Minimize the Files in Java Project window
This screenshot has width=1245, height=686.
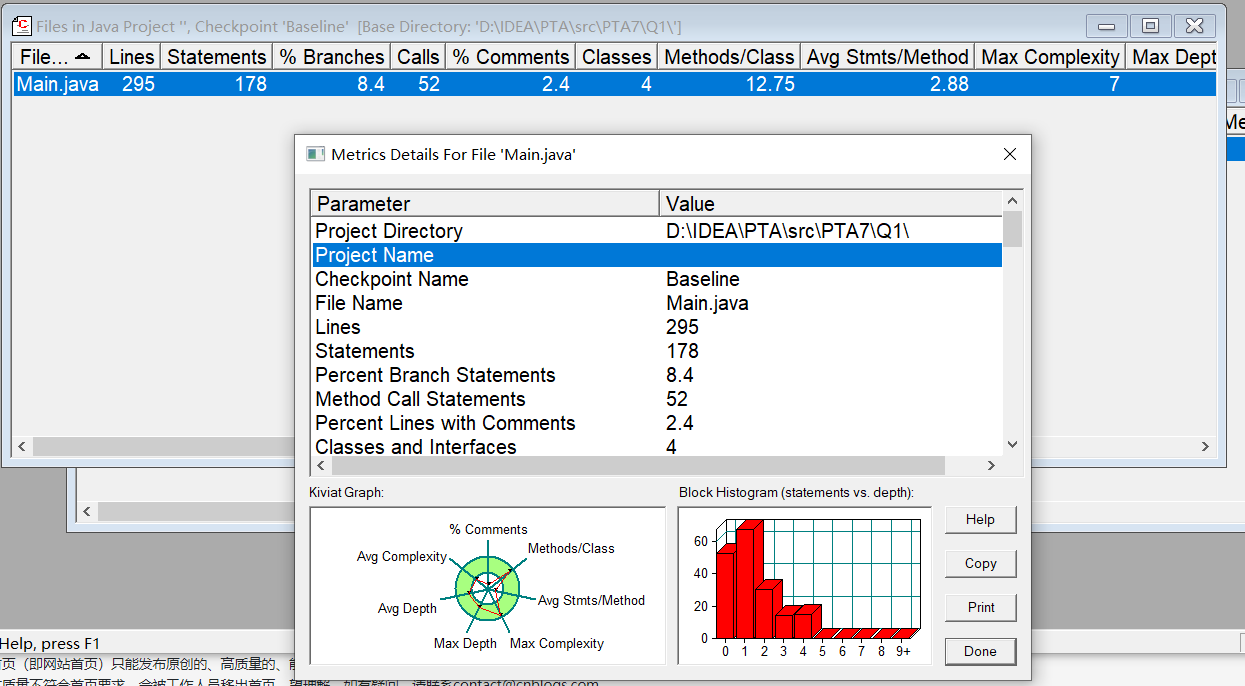click(x=1107, y=26)
